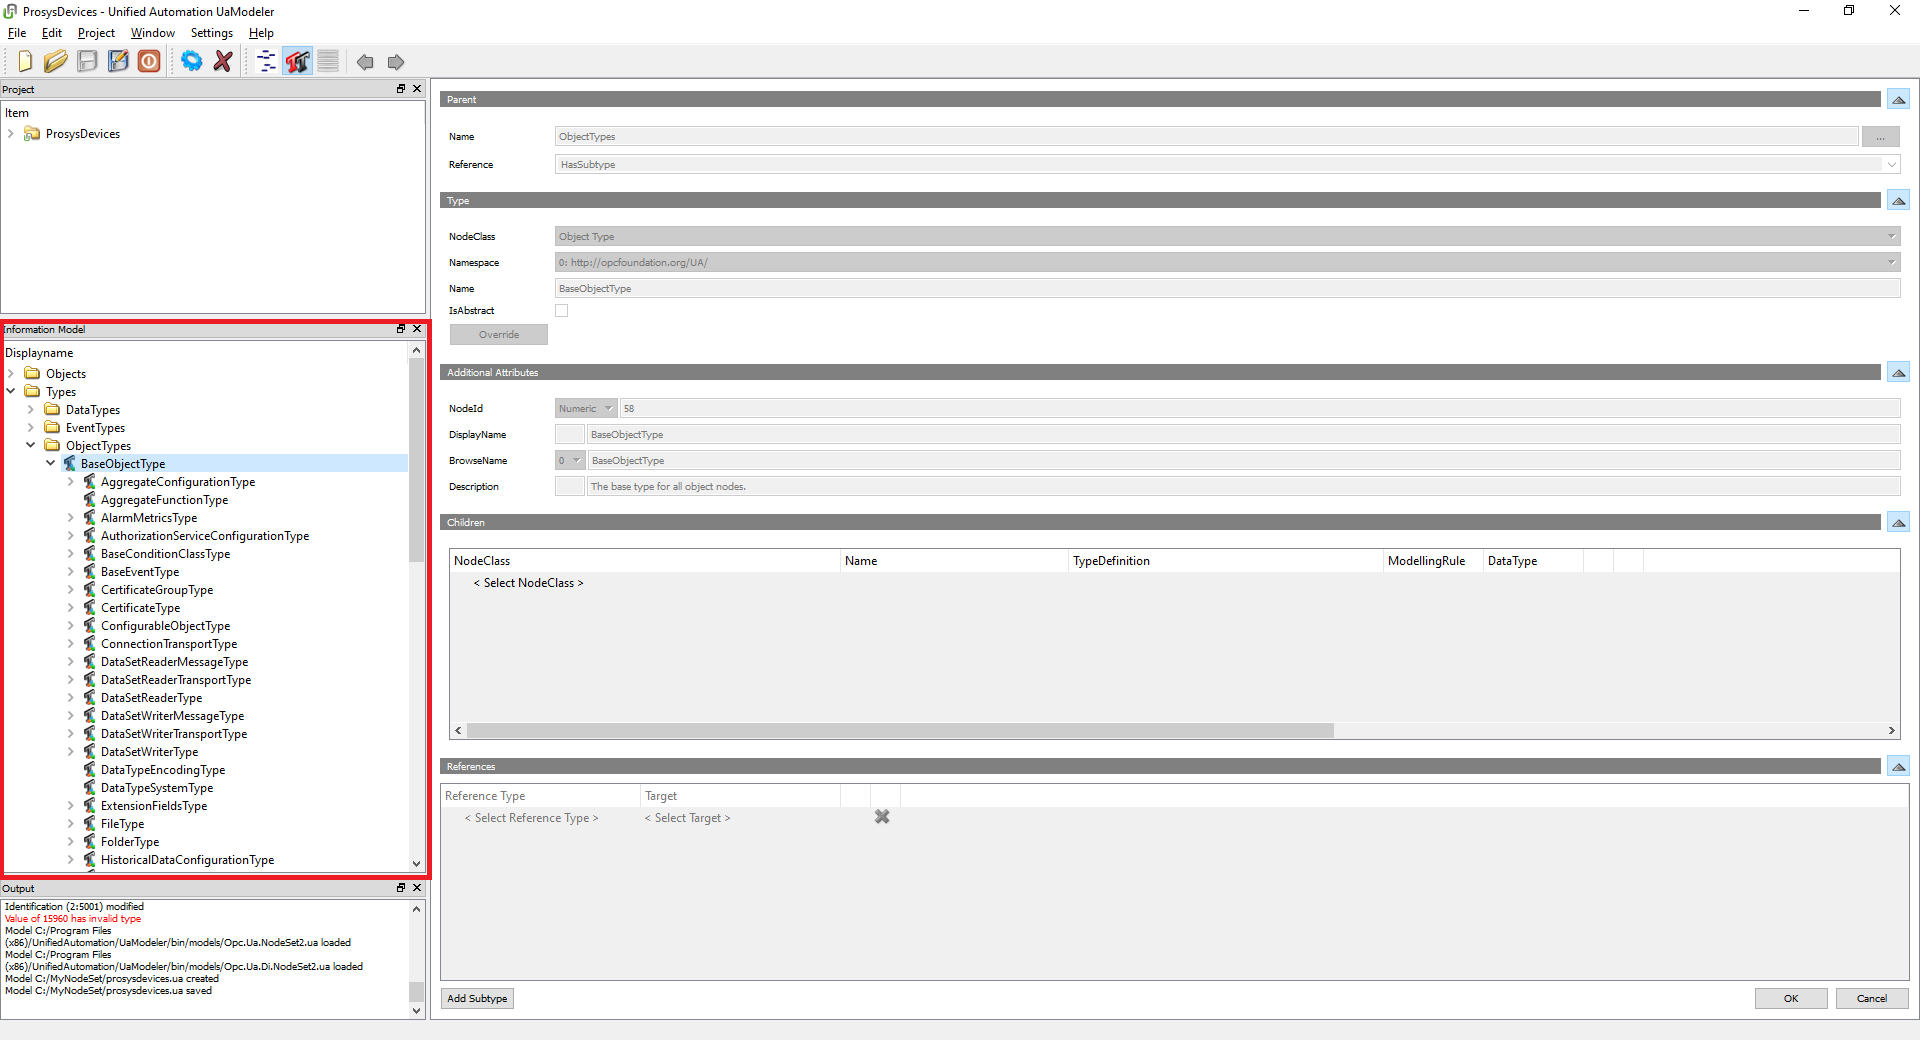
Task: Click the Cancel button
Action: click(1872, 999)
